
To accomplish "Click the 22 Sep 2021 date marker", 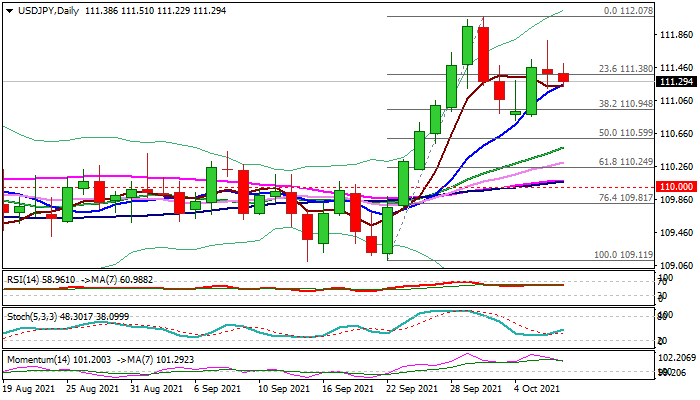I will pos(411,388).
